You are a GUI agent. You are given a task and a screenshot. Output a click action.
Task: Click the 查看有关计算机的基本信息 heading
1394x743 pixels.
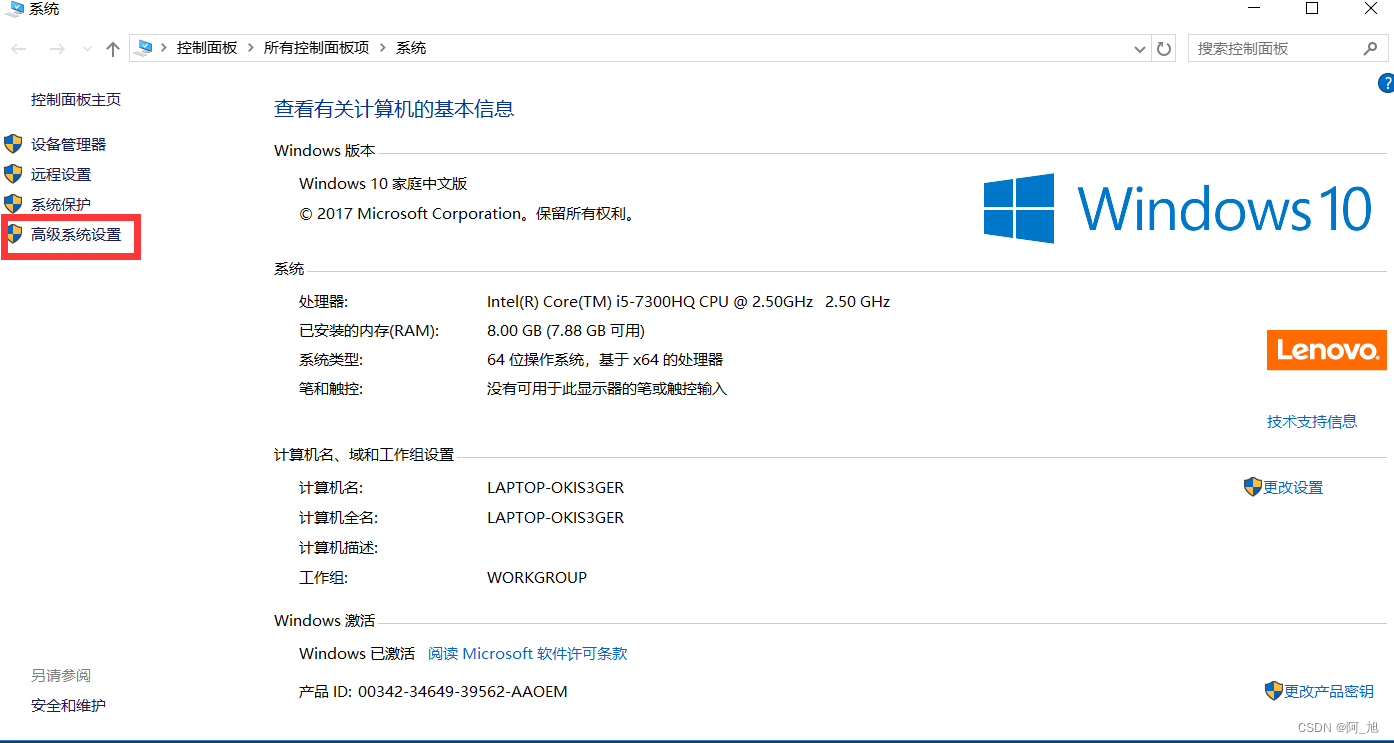click(394, 109)
